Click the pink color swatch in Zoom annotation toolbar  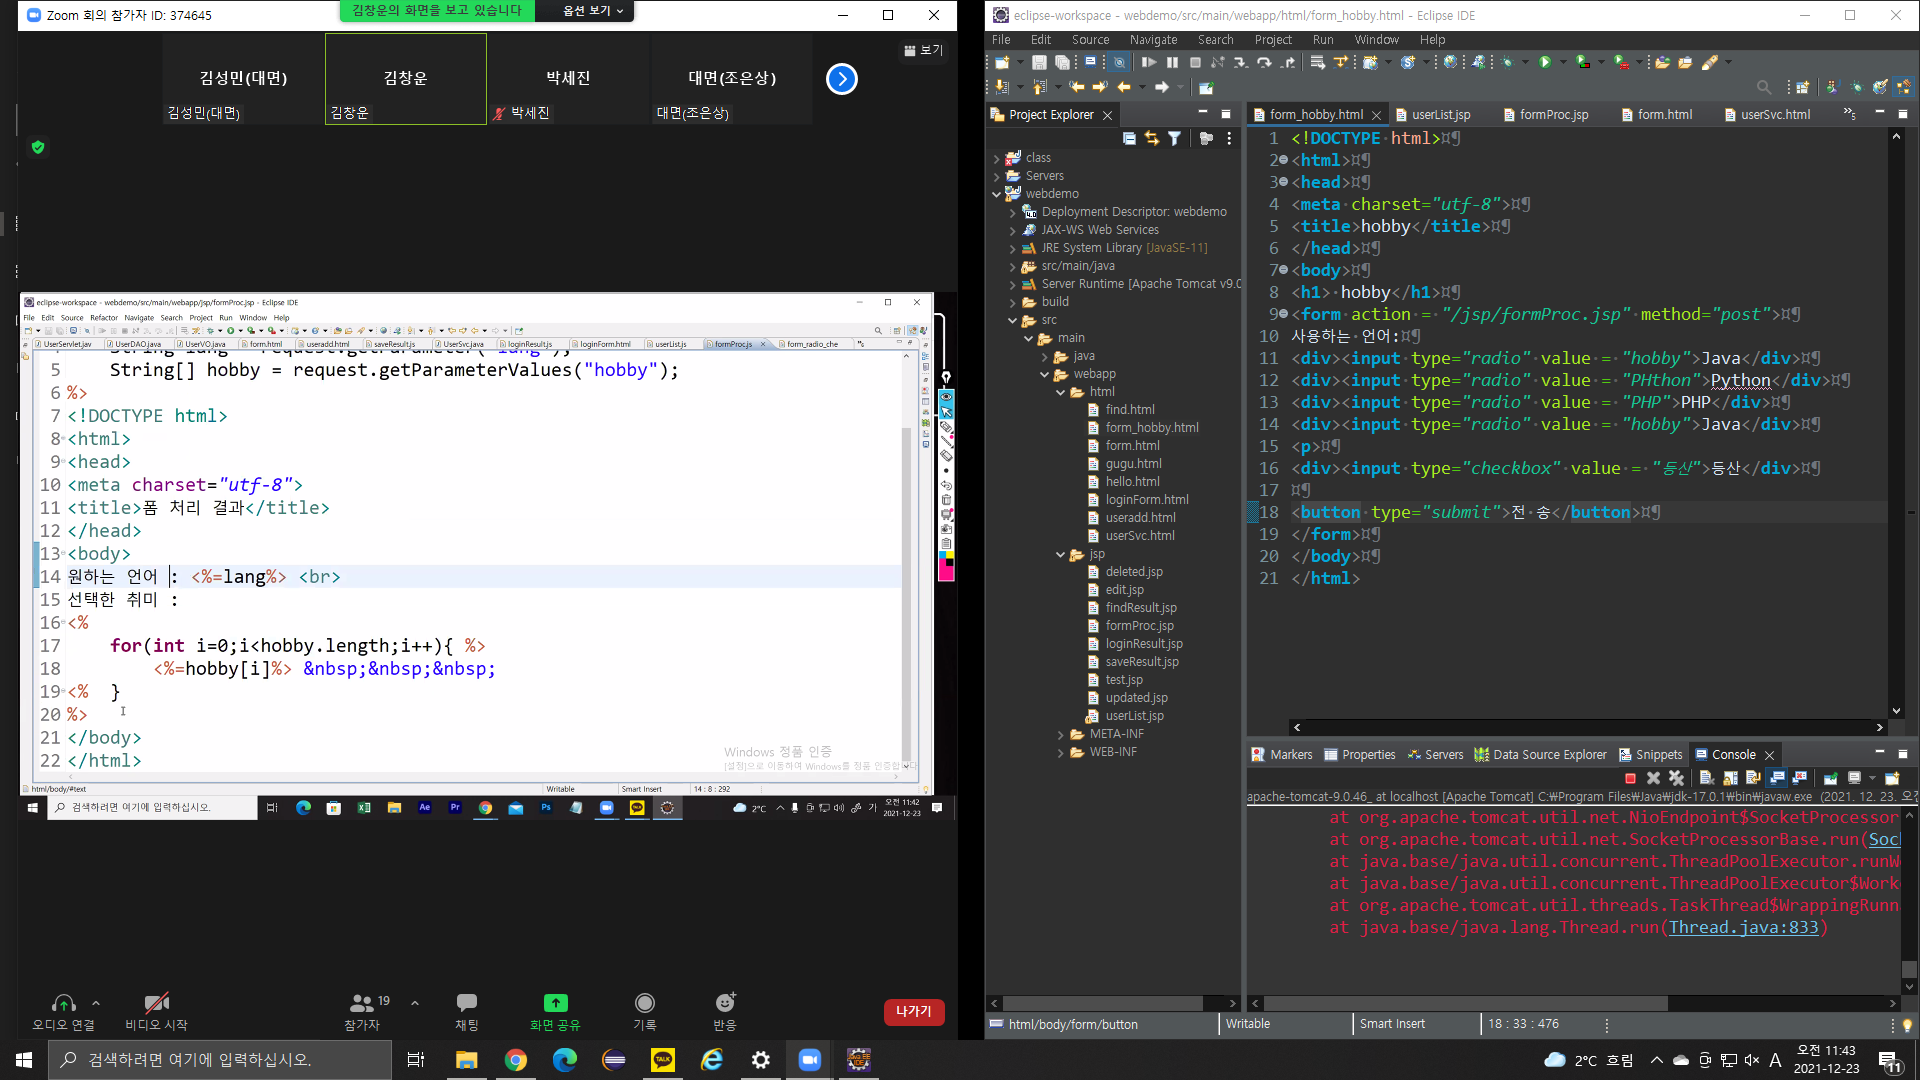click(946, 572)
